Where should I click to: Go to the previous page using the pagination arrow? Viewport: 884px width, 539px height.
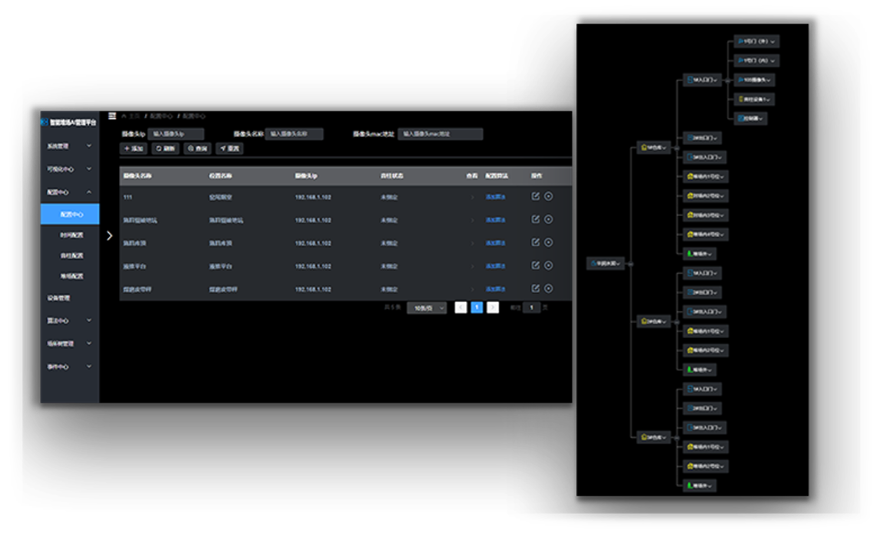(x=460, y=308)
